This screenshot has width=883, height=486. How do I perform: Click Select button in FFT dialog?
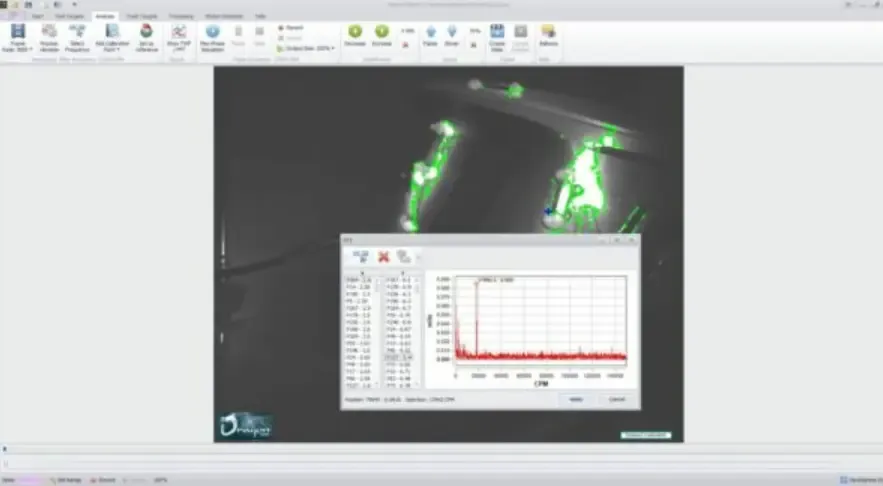[576, 399]
